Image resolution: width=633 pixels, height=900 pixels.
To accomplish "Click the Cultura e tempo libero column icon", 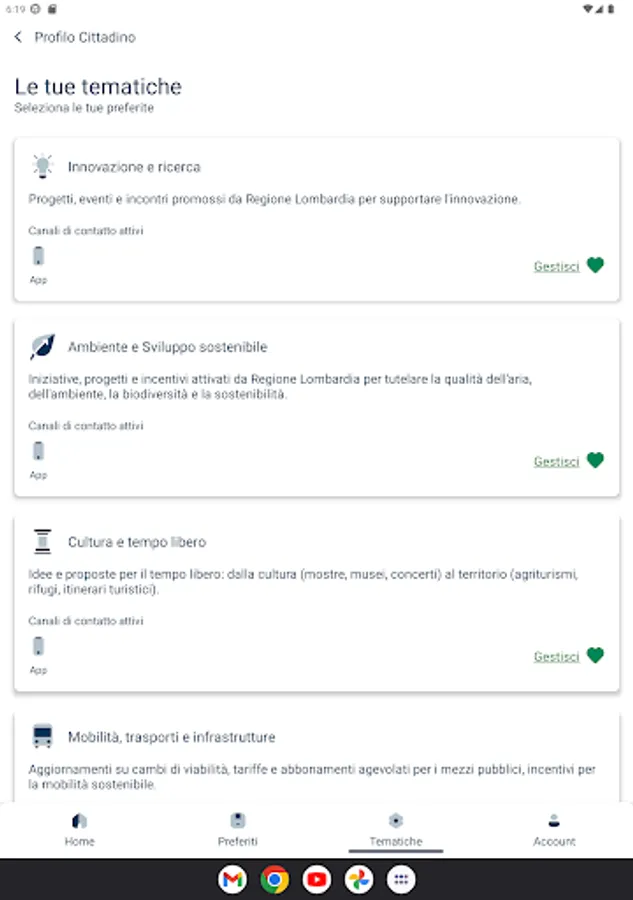I will [x=42, y=542].
